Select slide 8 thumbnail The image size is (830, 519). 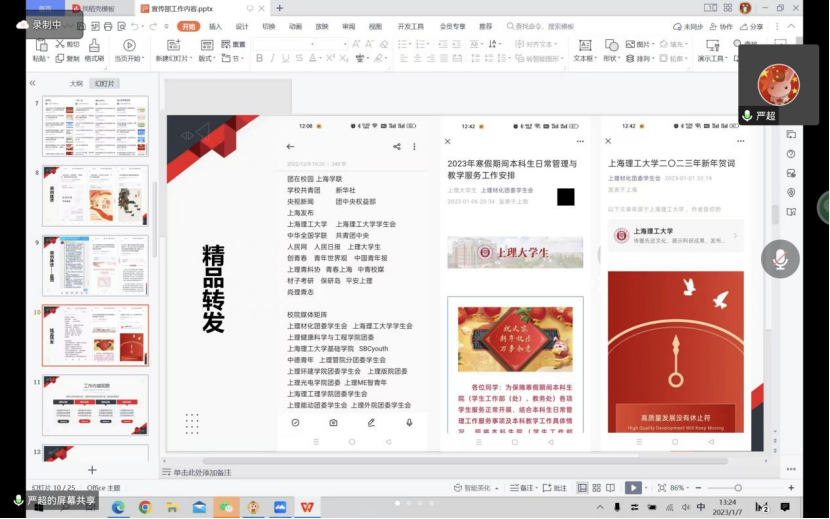[x=95, y=195]
